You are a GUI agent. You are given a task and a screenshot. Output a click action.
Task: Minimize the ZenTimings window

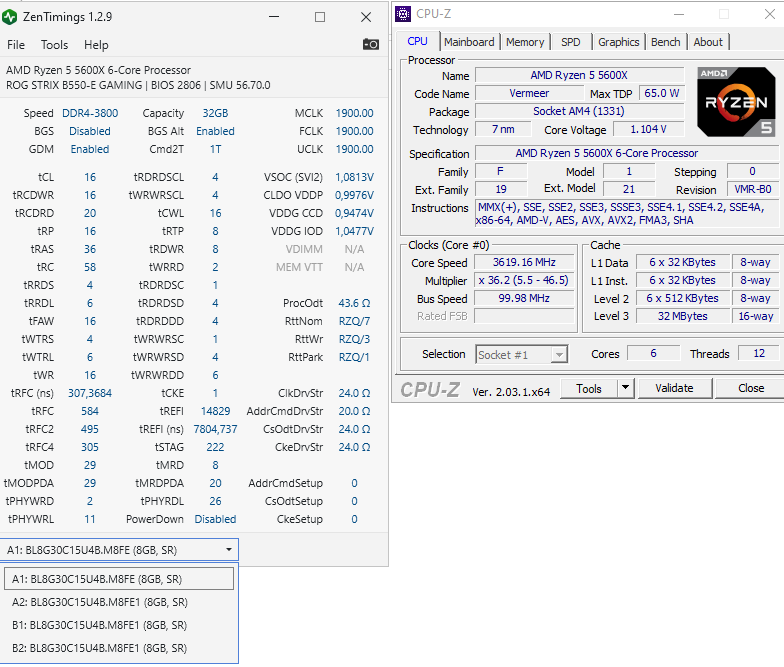[274, 17]
